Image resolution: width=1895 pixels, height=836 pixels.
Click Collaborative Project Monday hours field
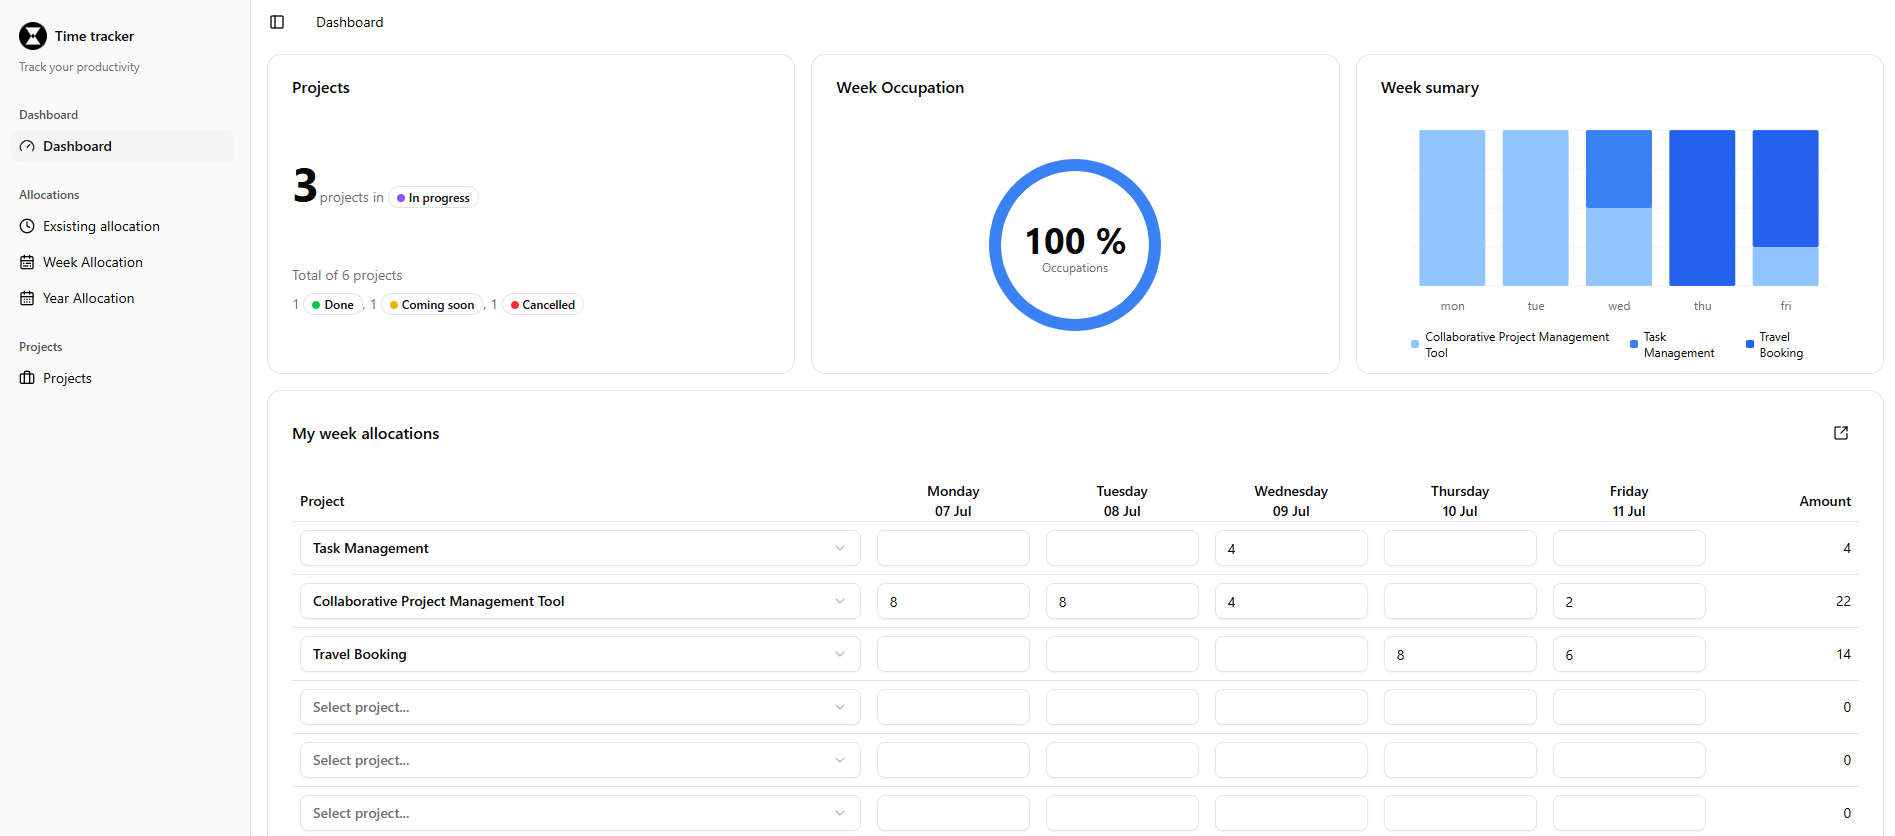click(x=953, y=601)
